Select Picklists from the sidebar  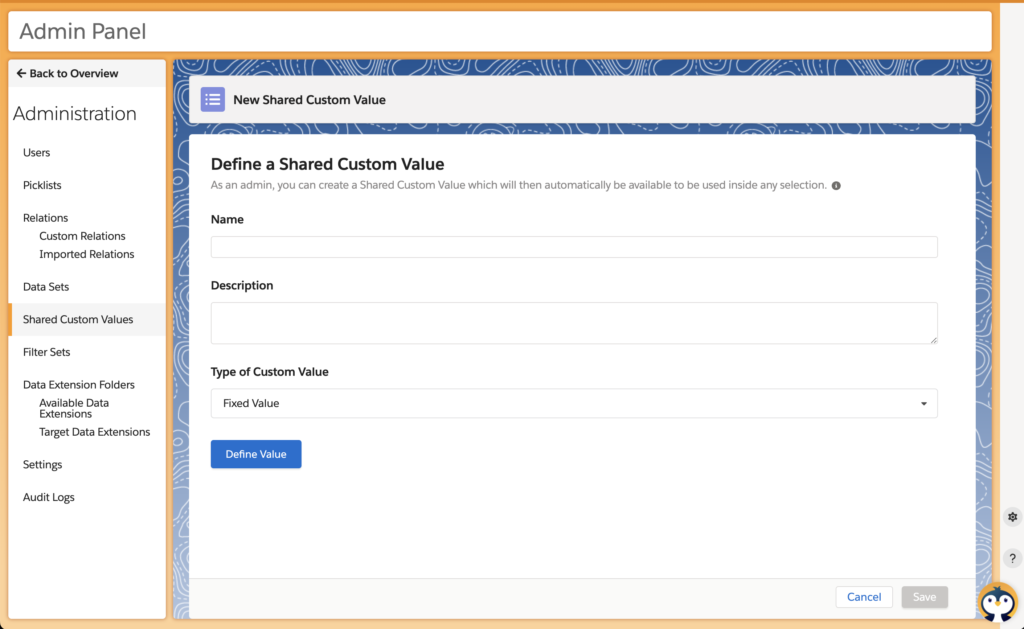coord(42,185)
